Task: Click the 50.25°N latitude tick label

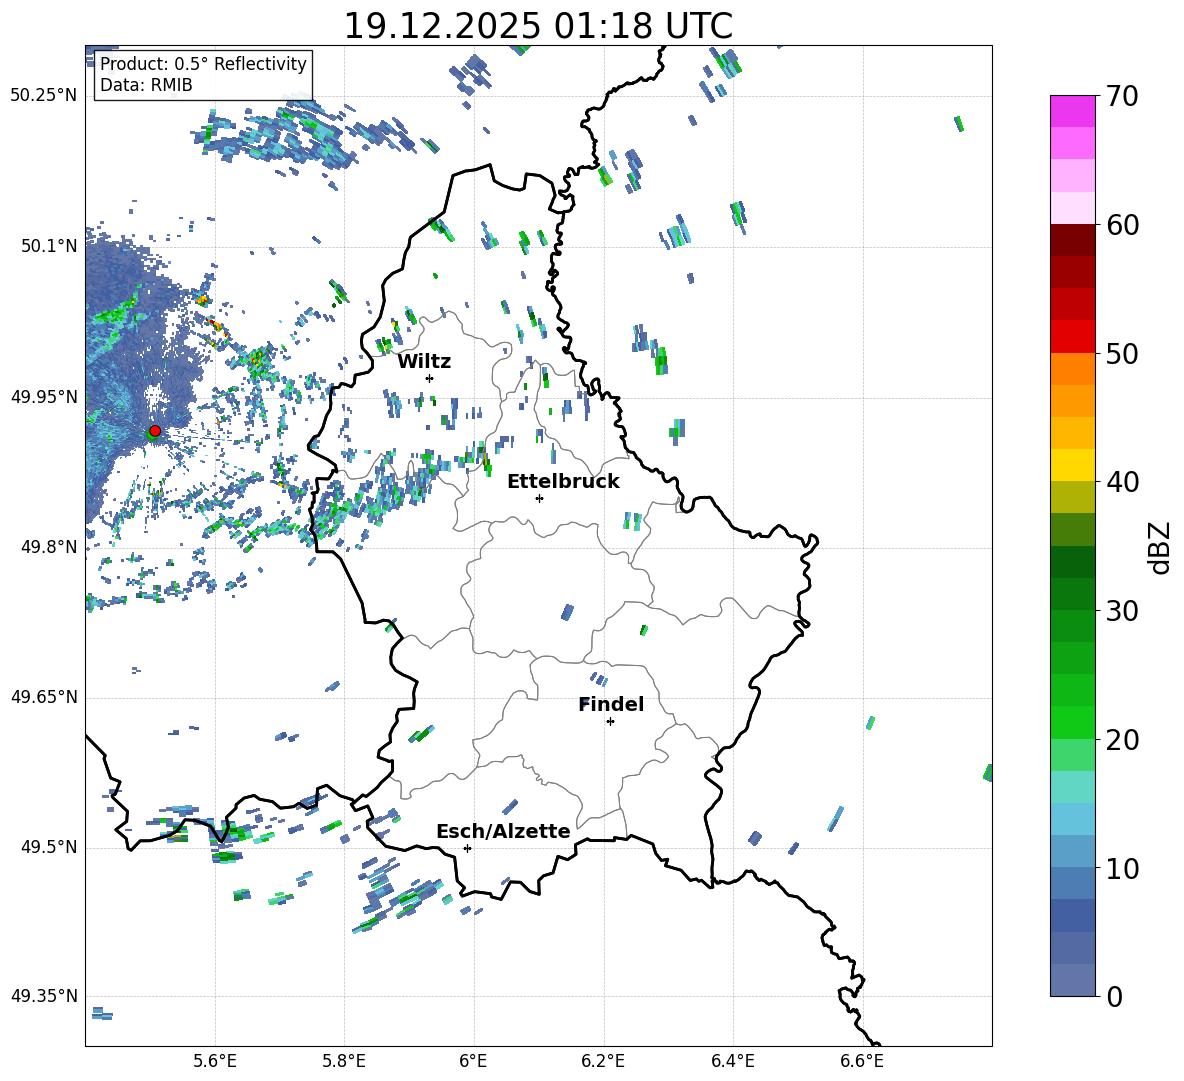Action: click(x=44, y=95)
